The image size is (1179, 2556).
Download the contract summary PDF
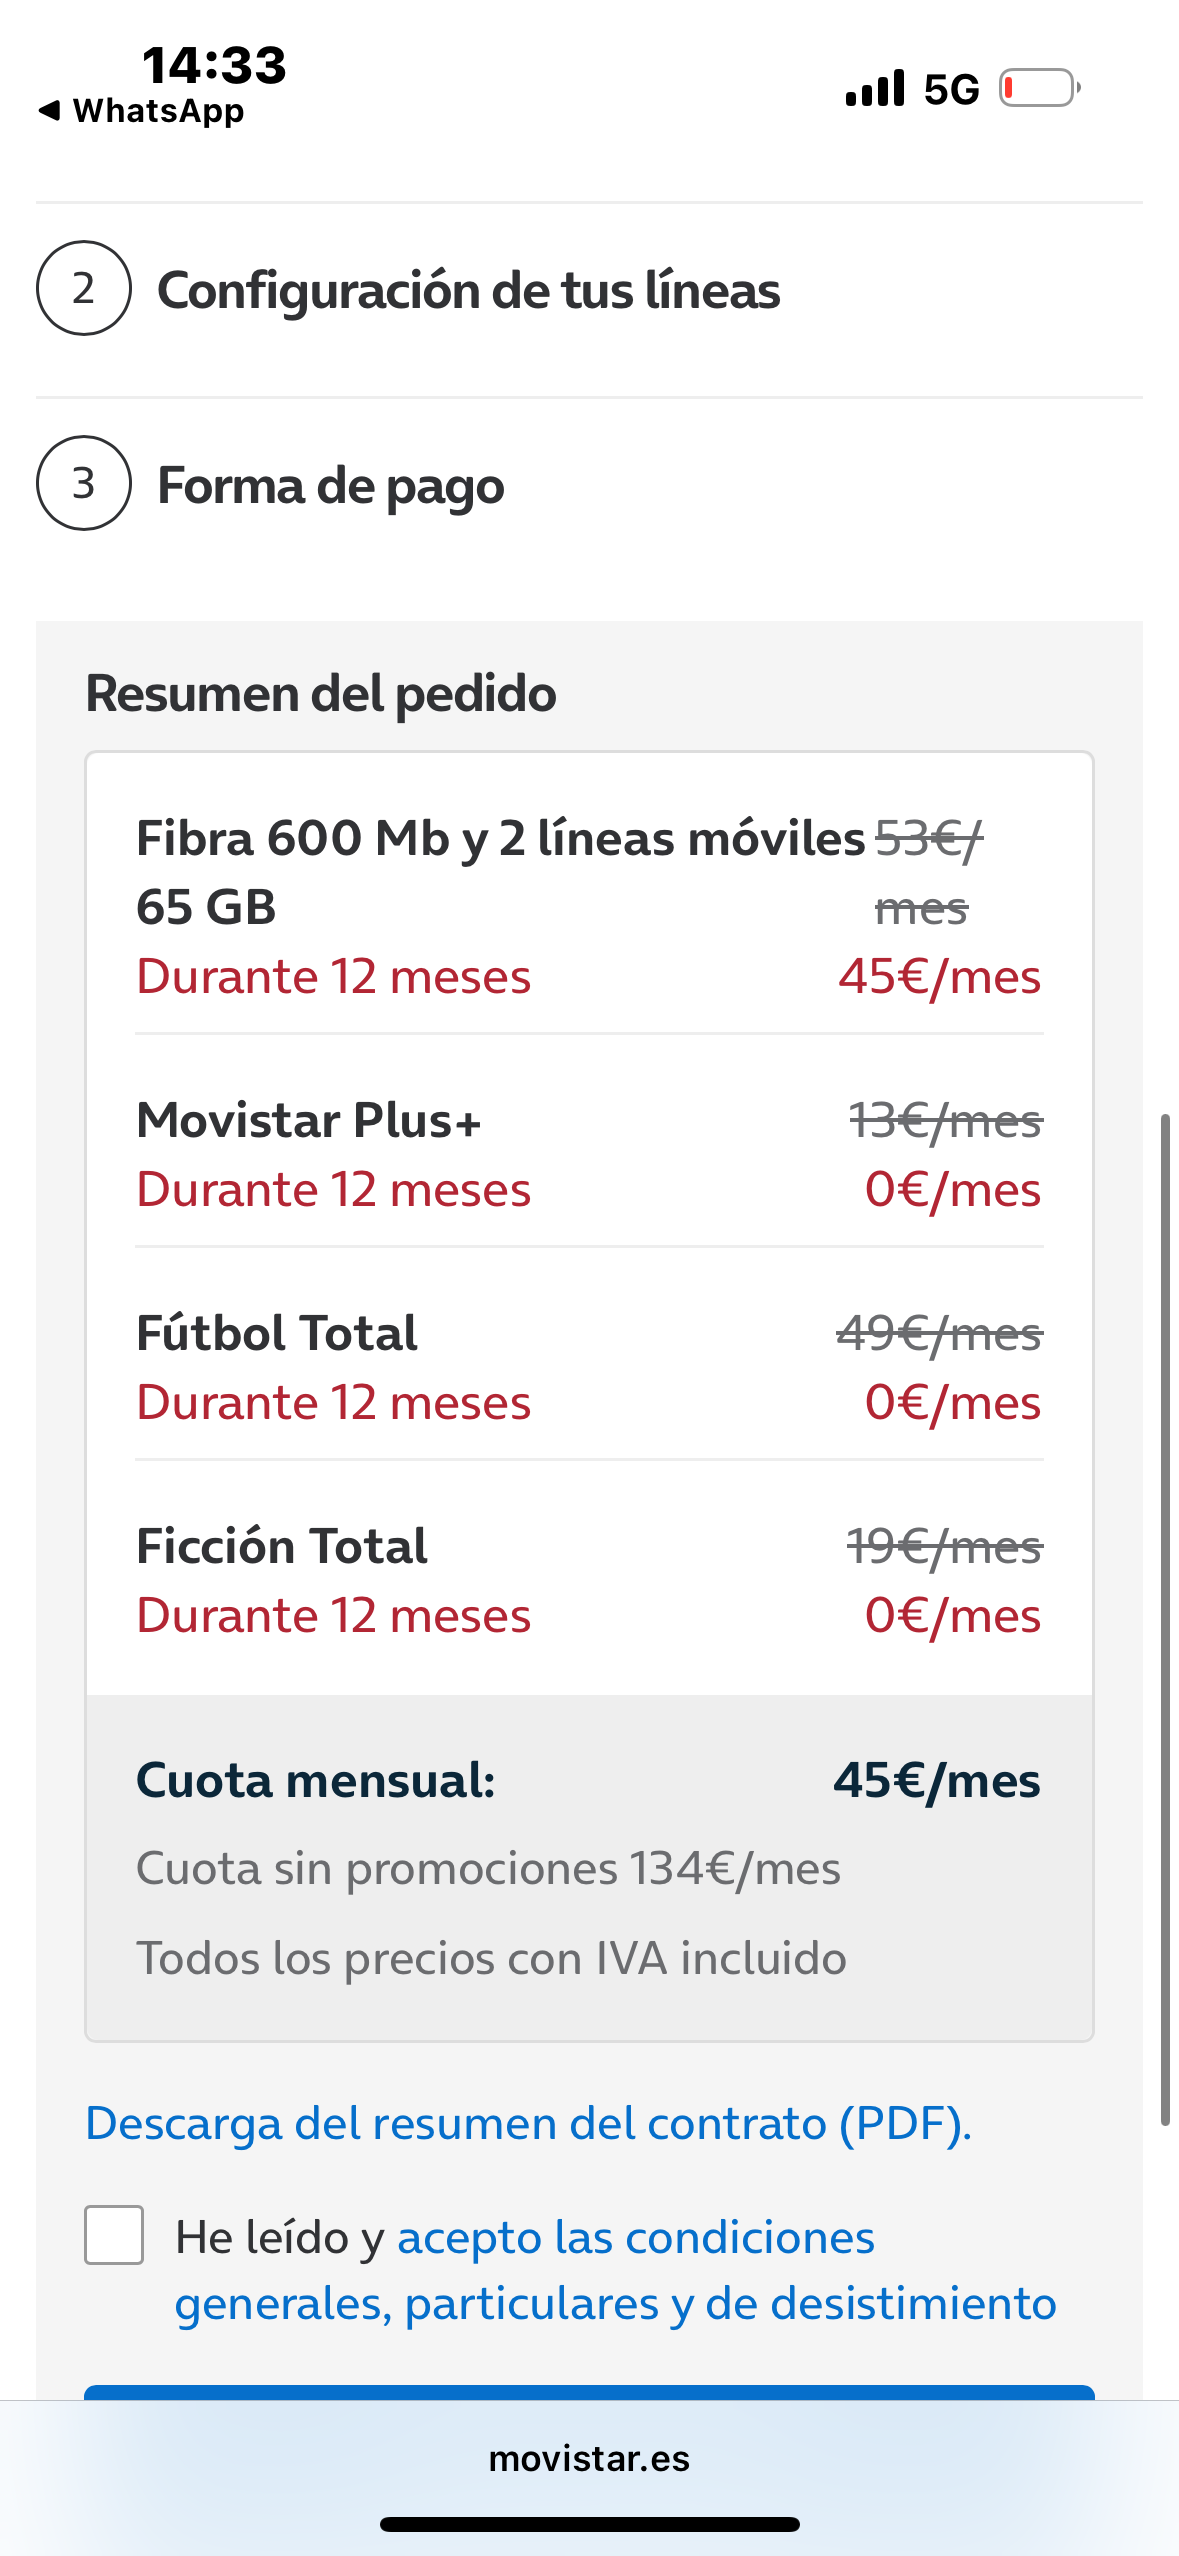[x=528, y=2124]
